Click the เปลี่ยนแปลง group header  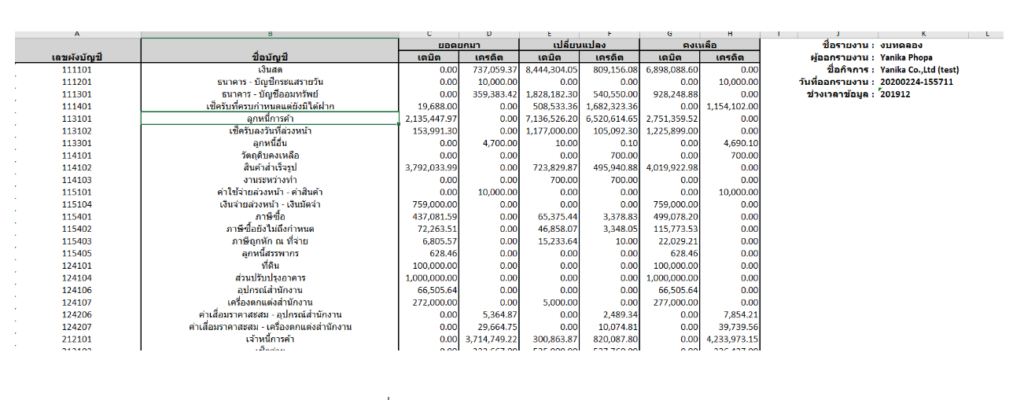tap(579, 45)
